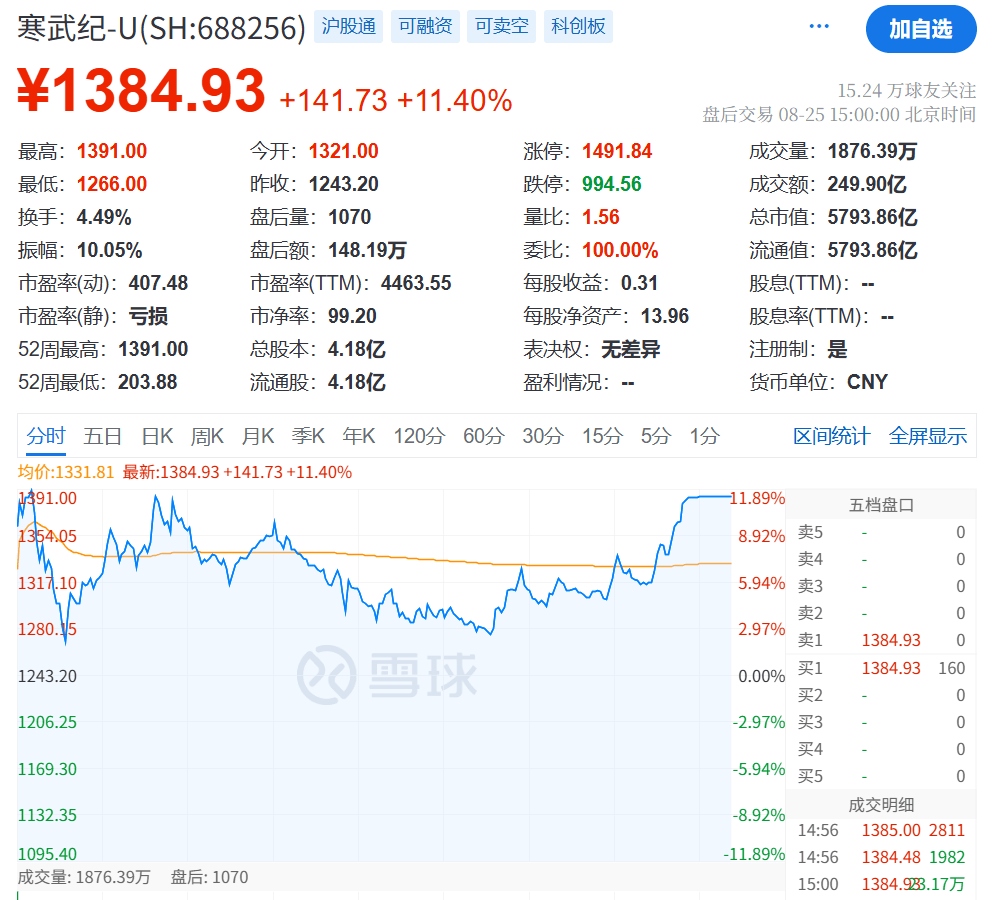This screenshot has width=1002, height=900.
Task: Click the stock title 寒武纪-U(SH:688256)
Action: pyautogui.click(x=162, y=28)
